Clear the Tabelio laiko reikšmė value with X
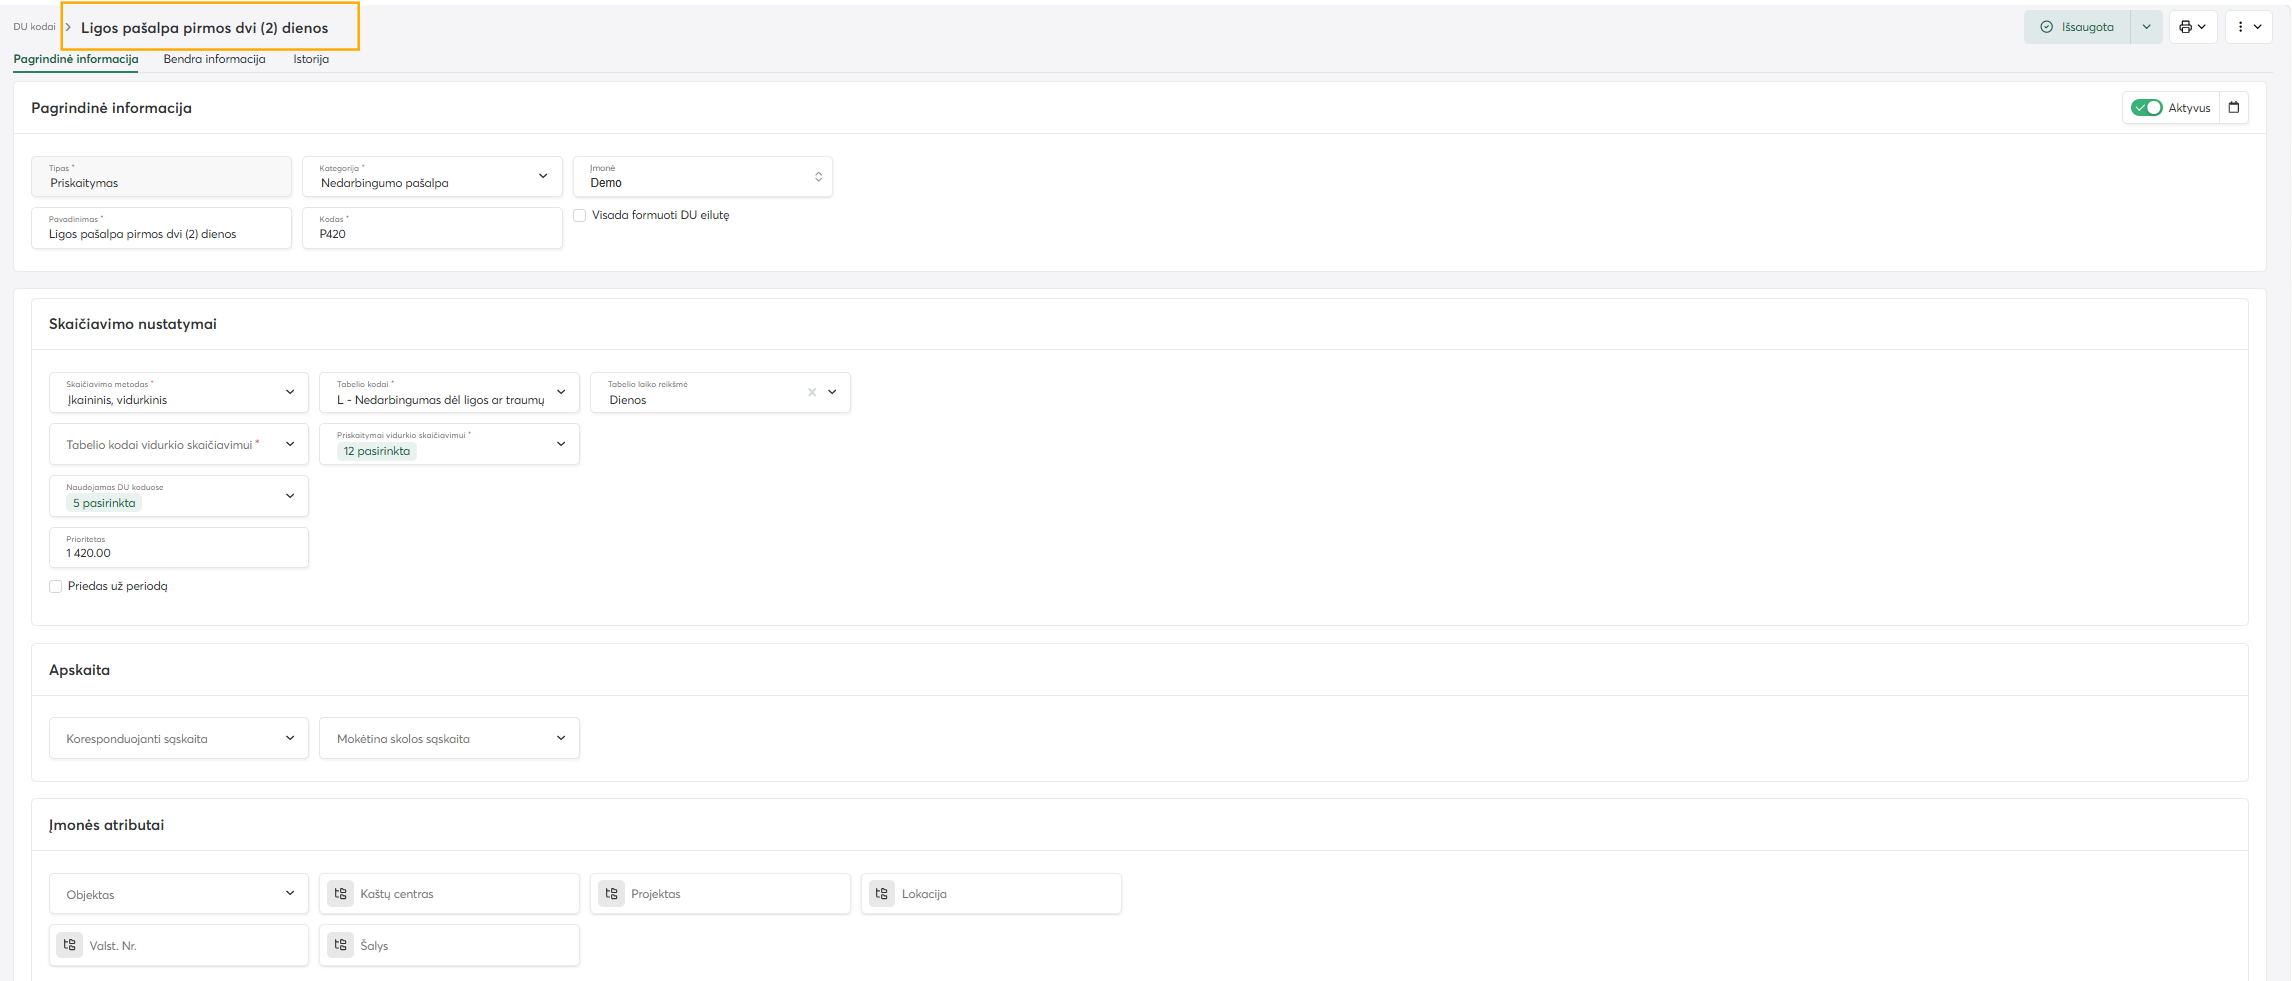 coord(812,392)
